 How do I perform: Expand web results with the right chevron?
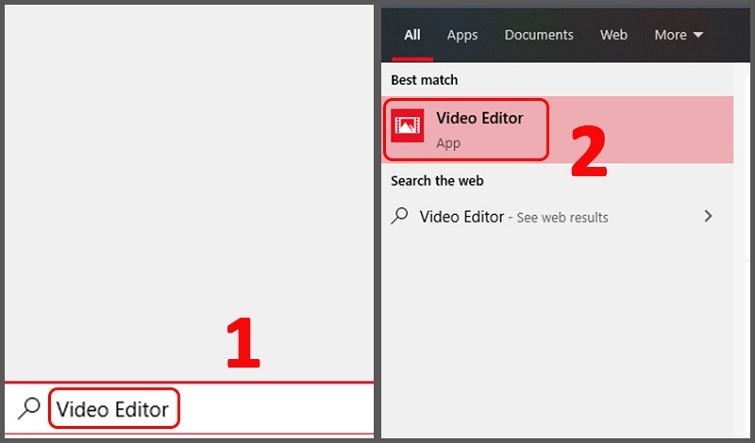pos(708,216)
